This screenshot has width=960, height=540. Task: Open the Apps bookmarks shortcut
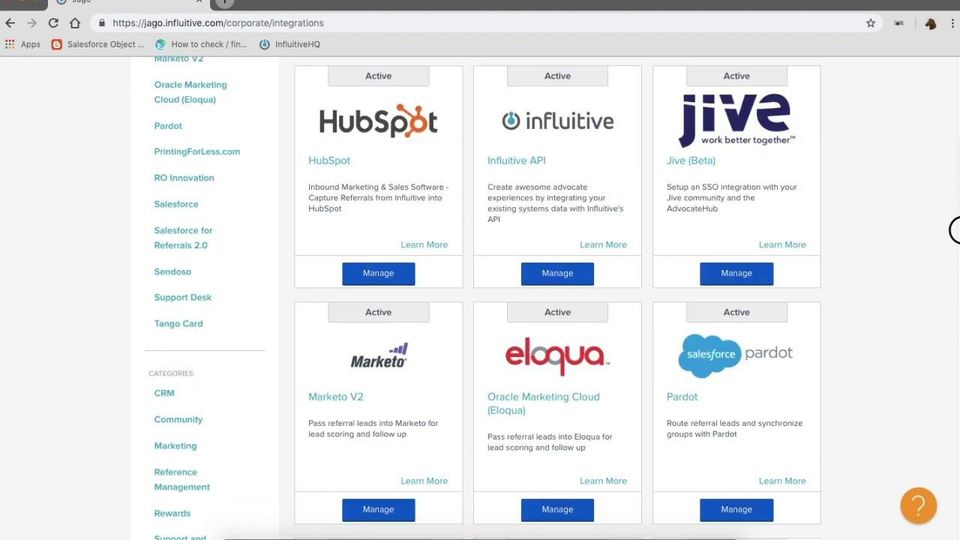23,44
